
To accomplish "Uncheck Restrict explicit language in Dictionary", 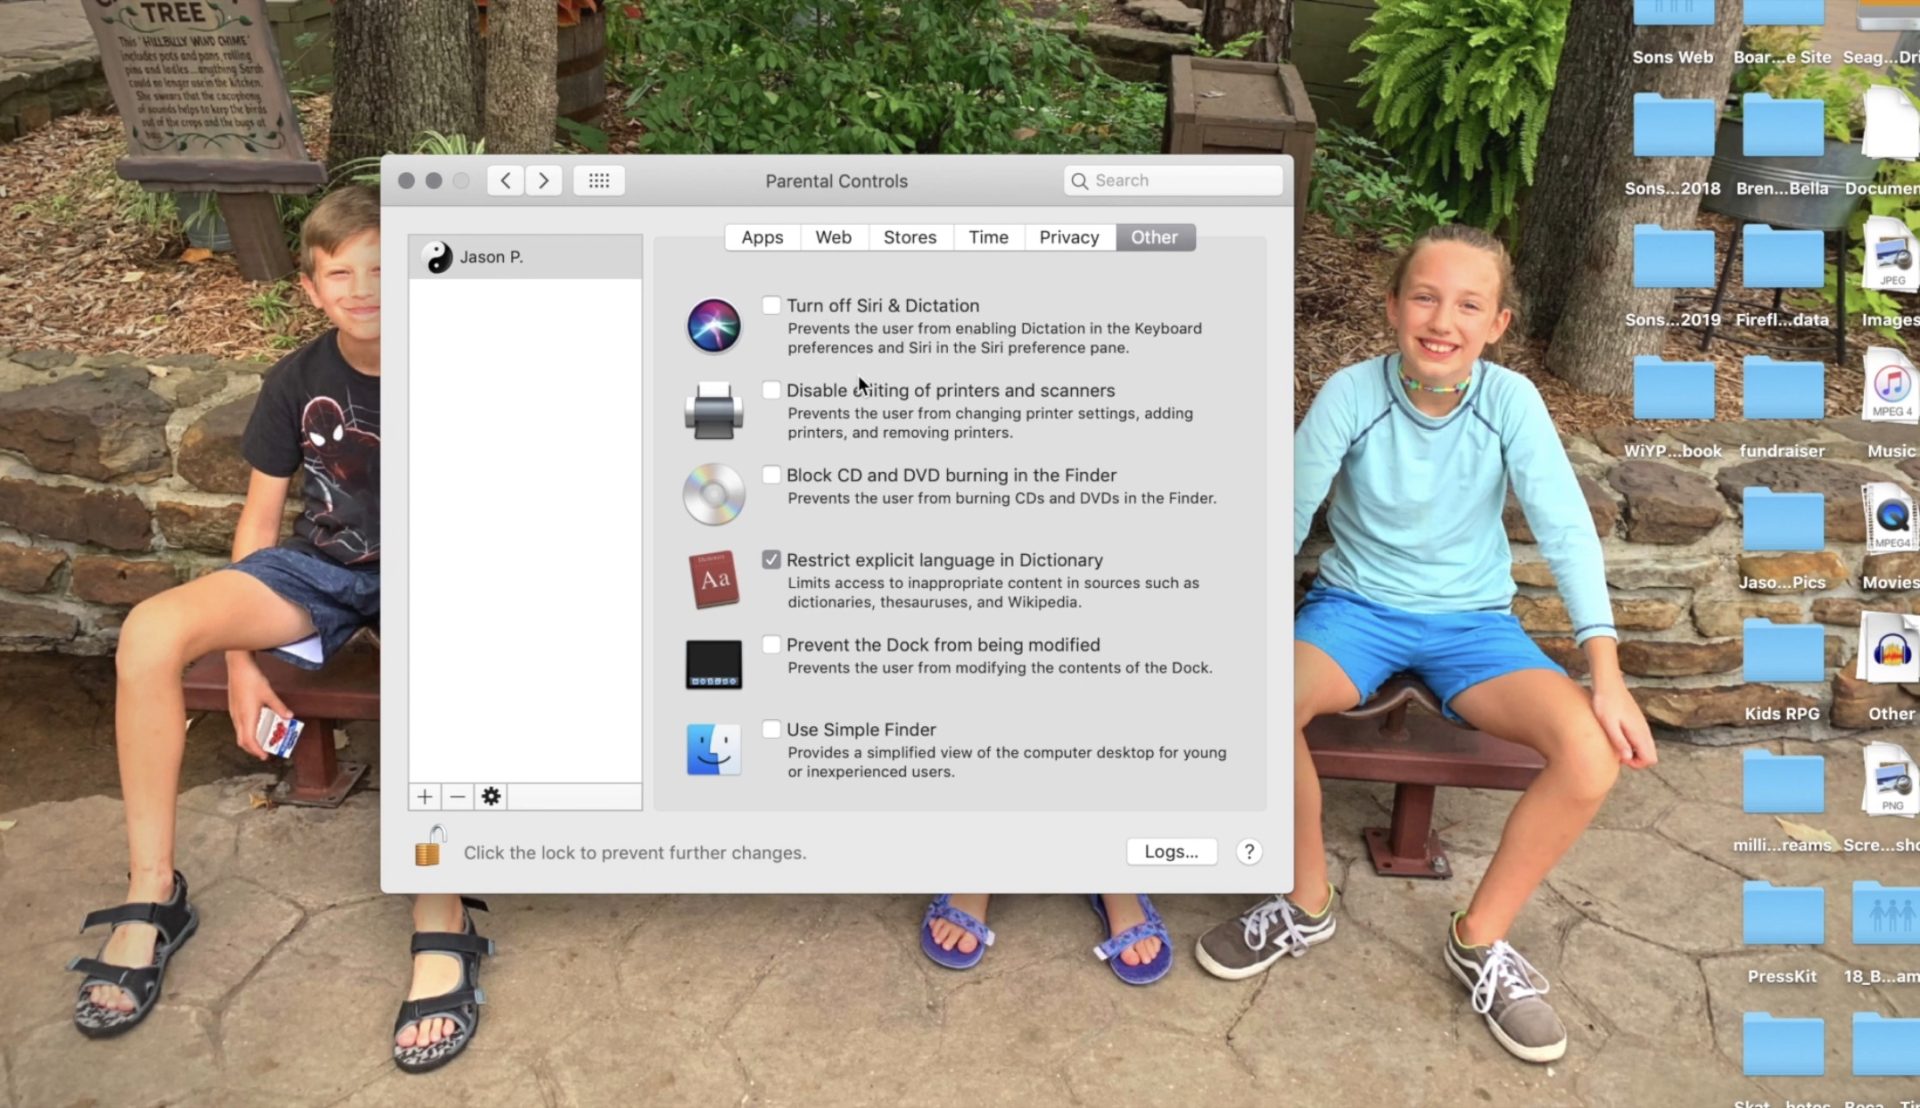I will (771, 560).
